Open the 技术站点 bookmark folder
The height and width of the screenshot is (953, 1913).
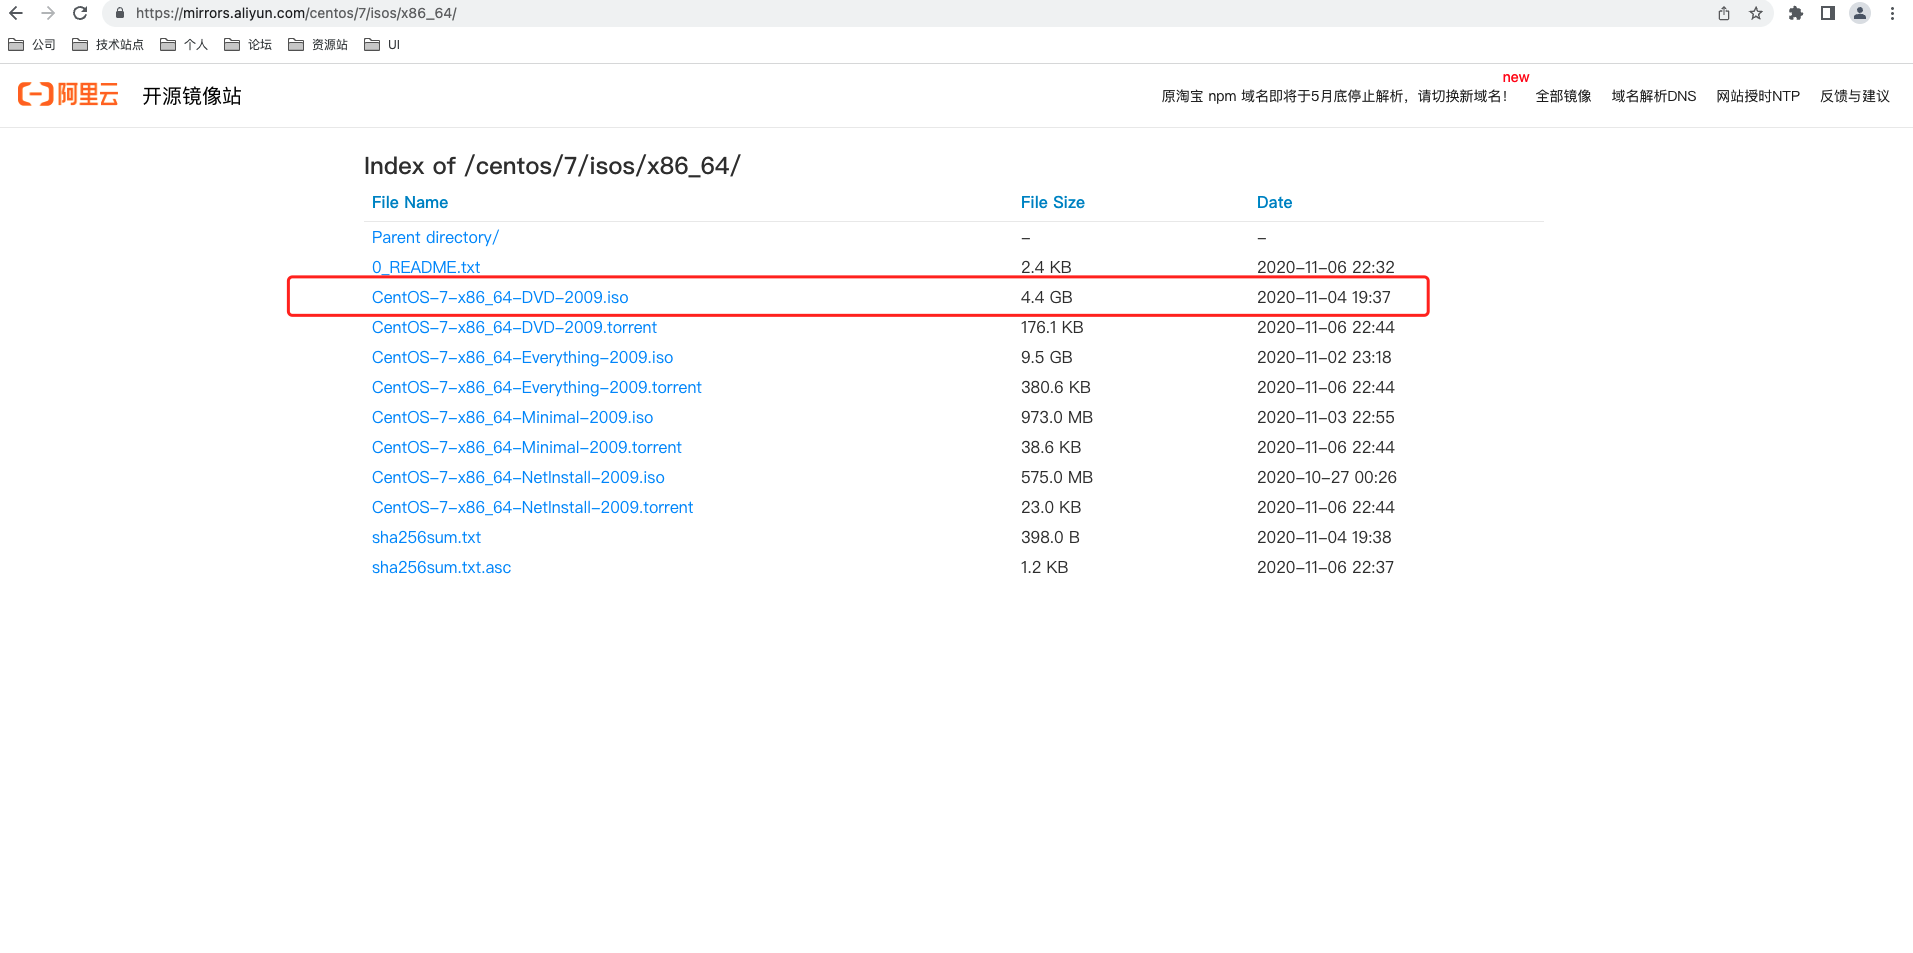click(108, 45)
